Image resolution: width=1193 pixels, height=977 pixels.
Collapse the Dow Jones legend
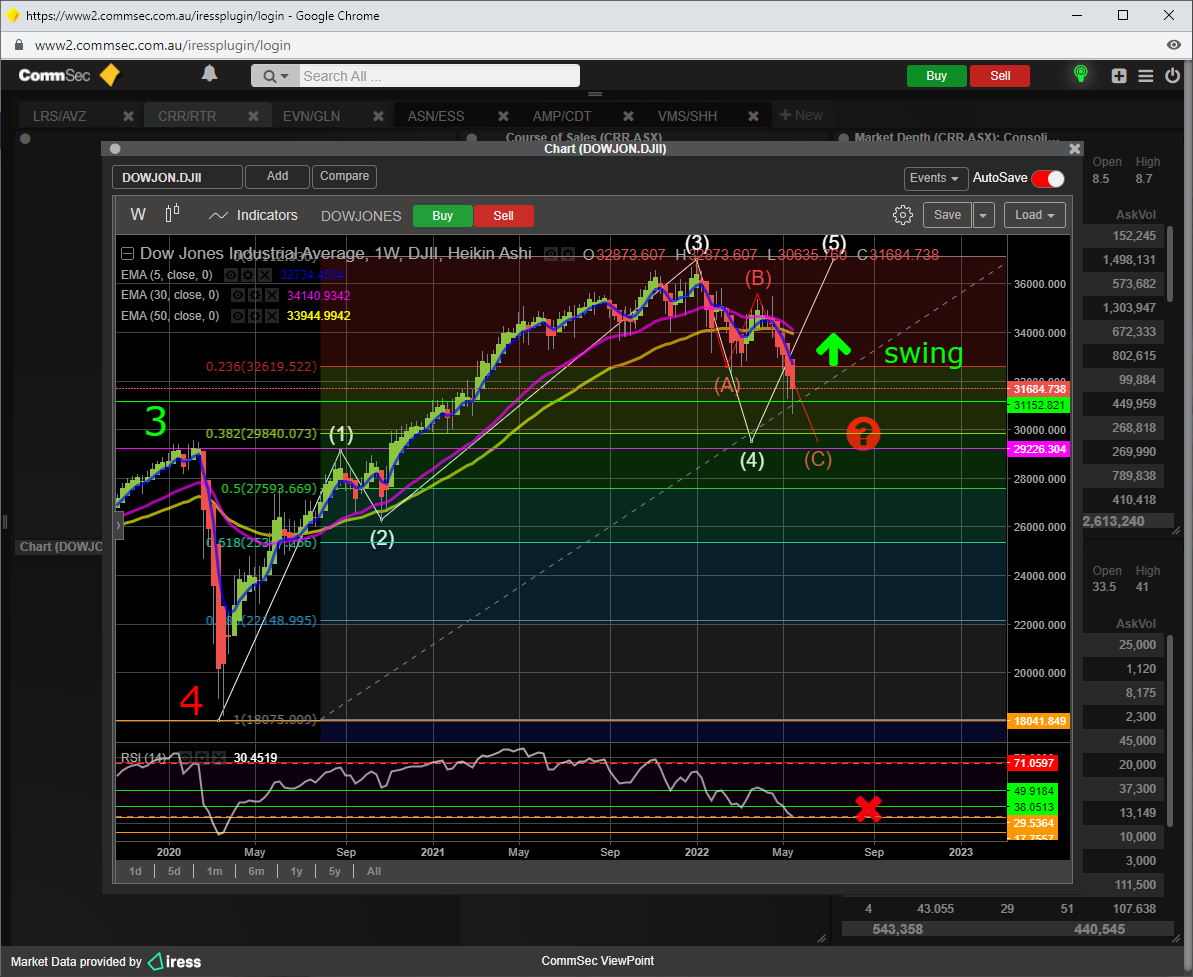[128, 253]
